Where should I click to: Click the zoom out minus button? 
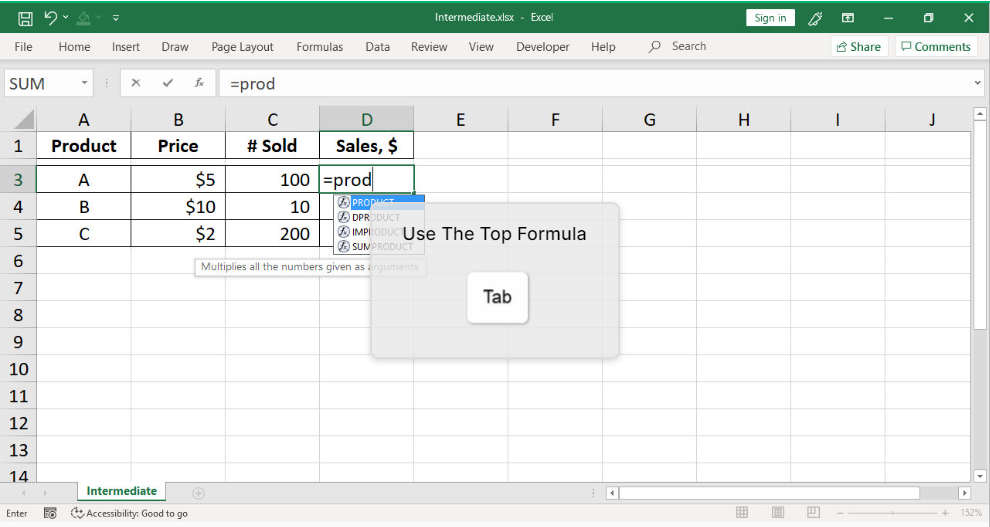[x=839, y=513]
